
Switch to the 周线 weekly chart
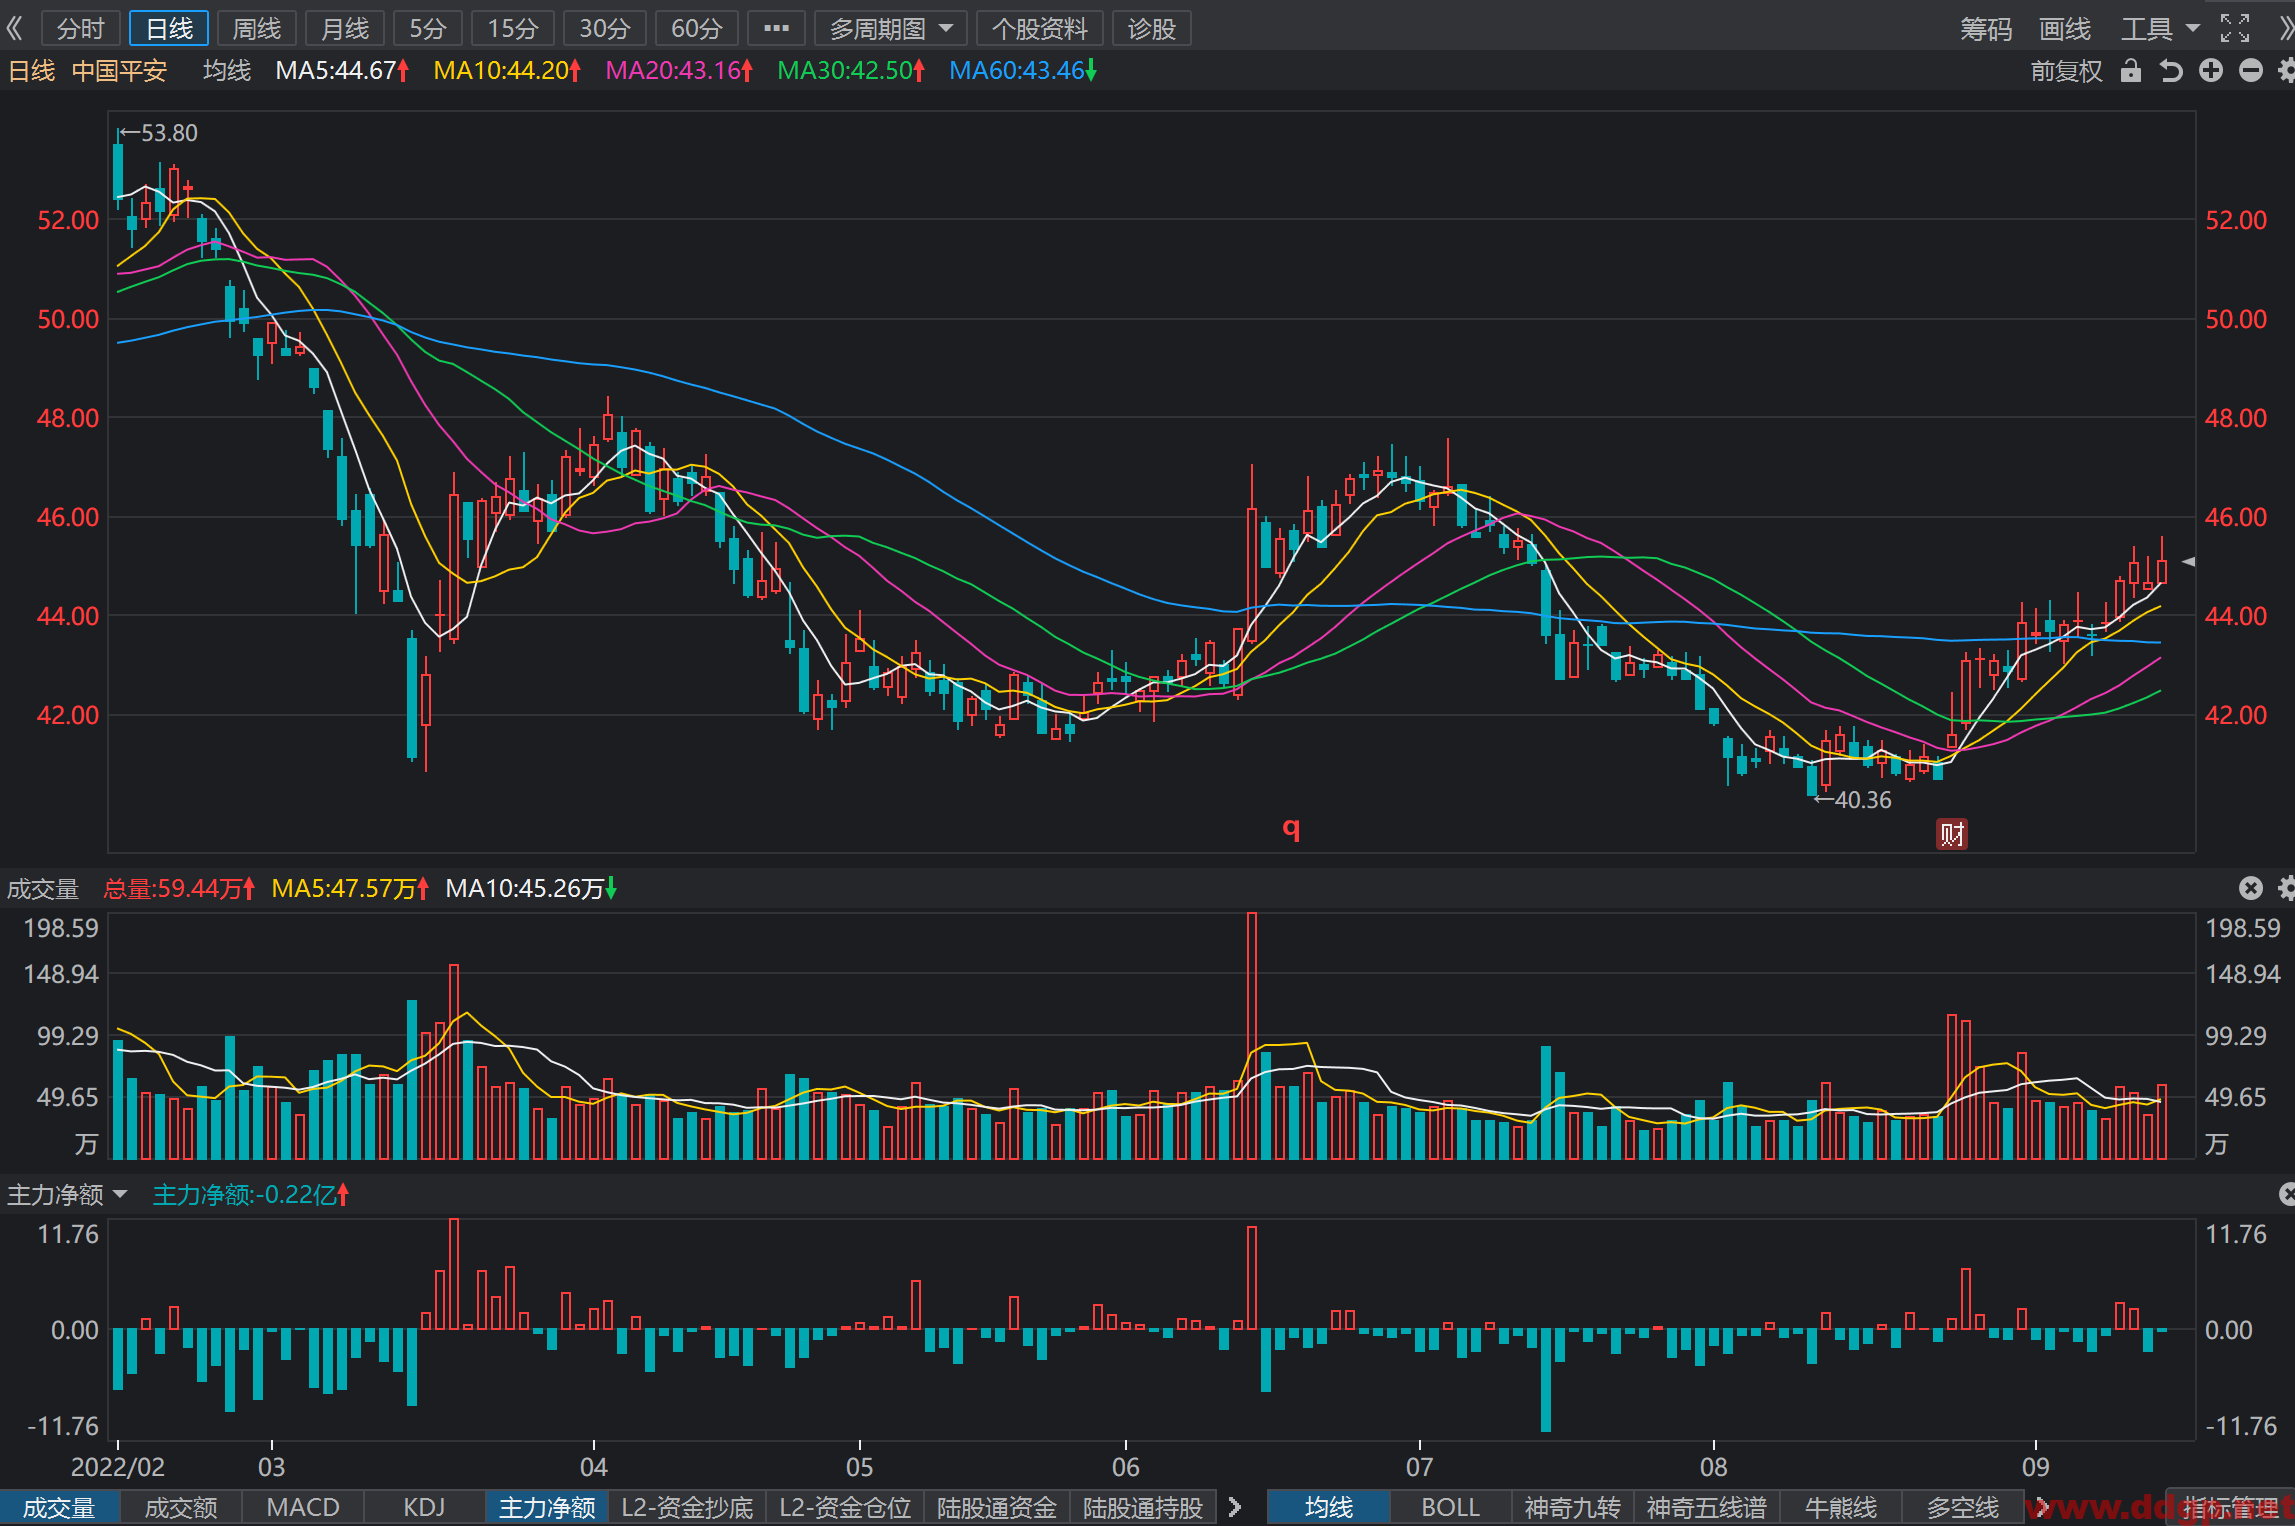[257, 29]
